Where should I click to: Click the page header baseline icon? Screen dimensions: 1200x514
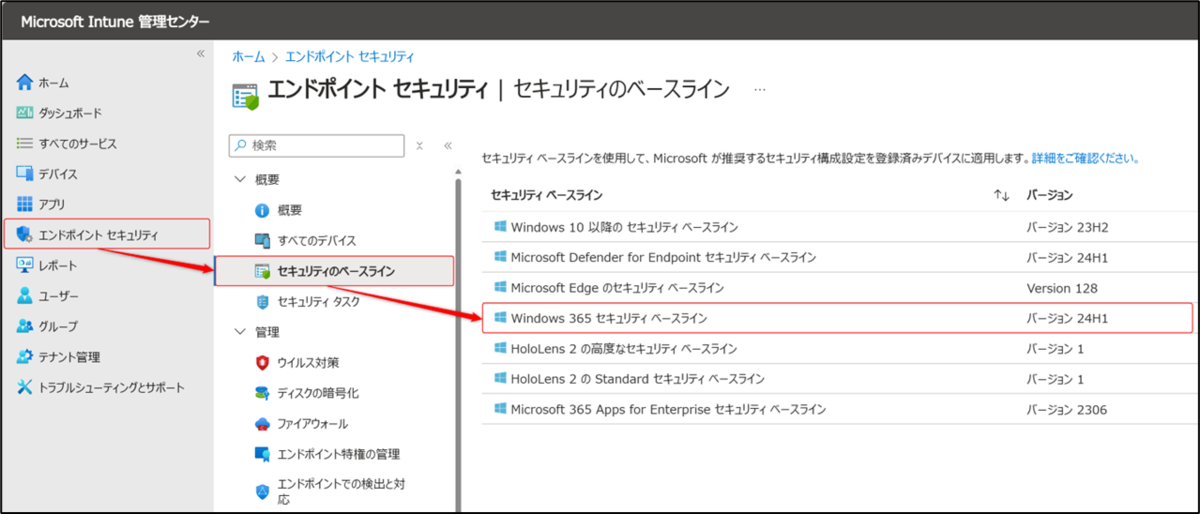tap(245, 96)
